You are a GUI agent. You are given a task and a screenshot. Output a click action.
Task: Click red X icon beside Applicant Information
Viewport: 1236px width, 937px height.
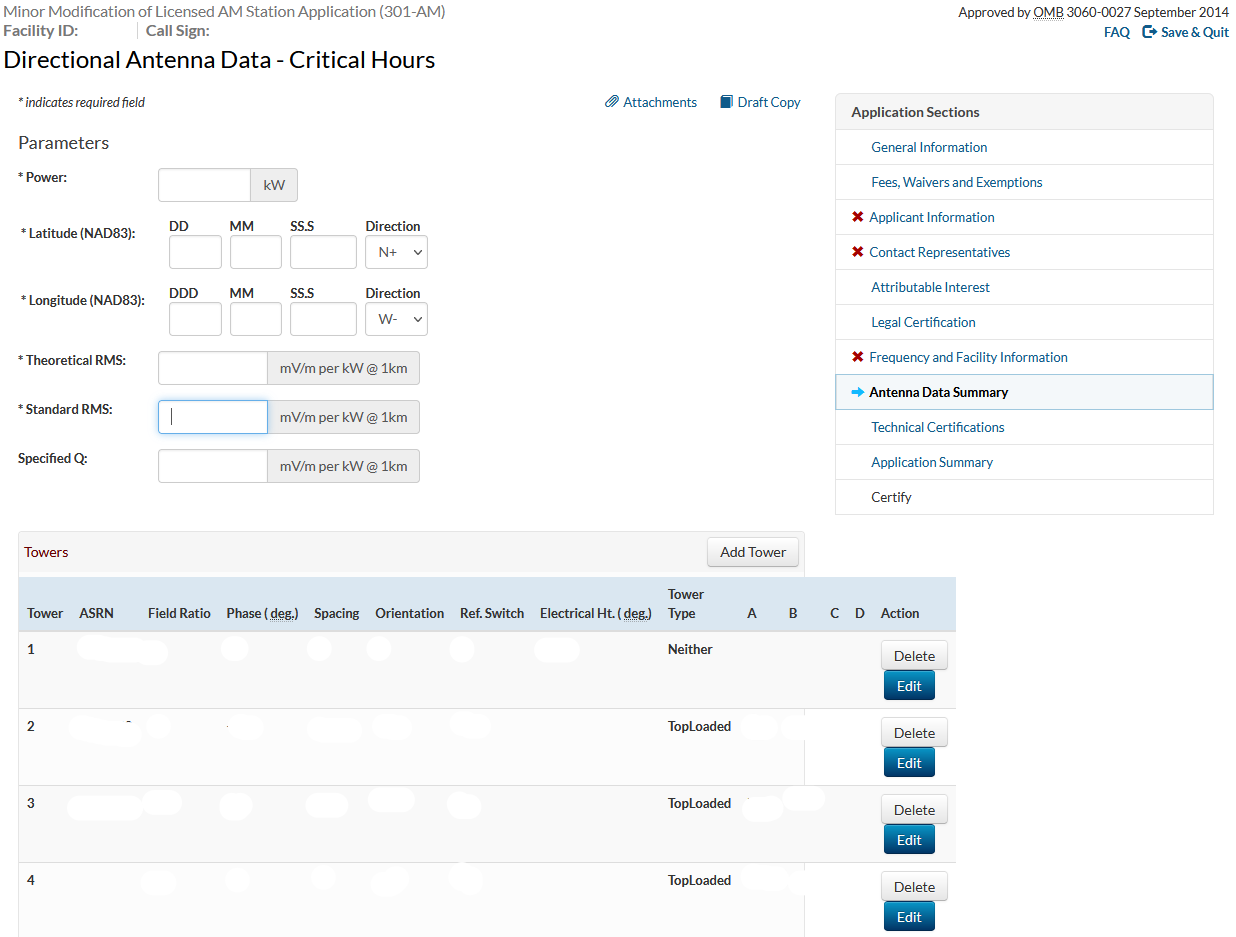click(x=857, y=217)
